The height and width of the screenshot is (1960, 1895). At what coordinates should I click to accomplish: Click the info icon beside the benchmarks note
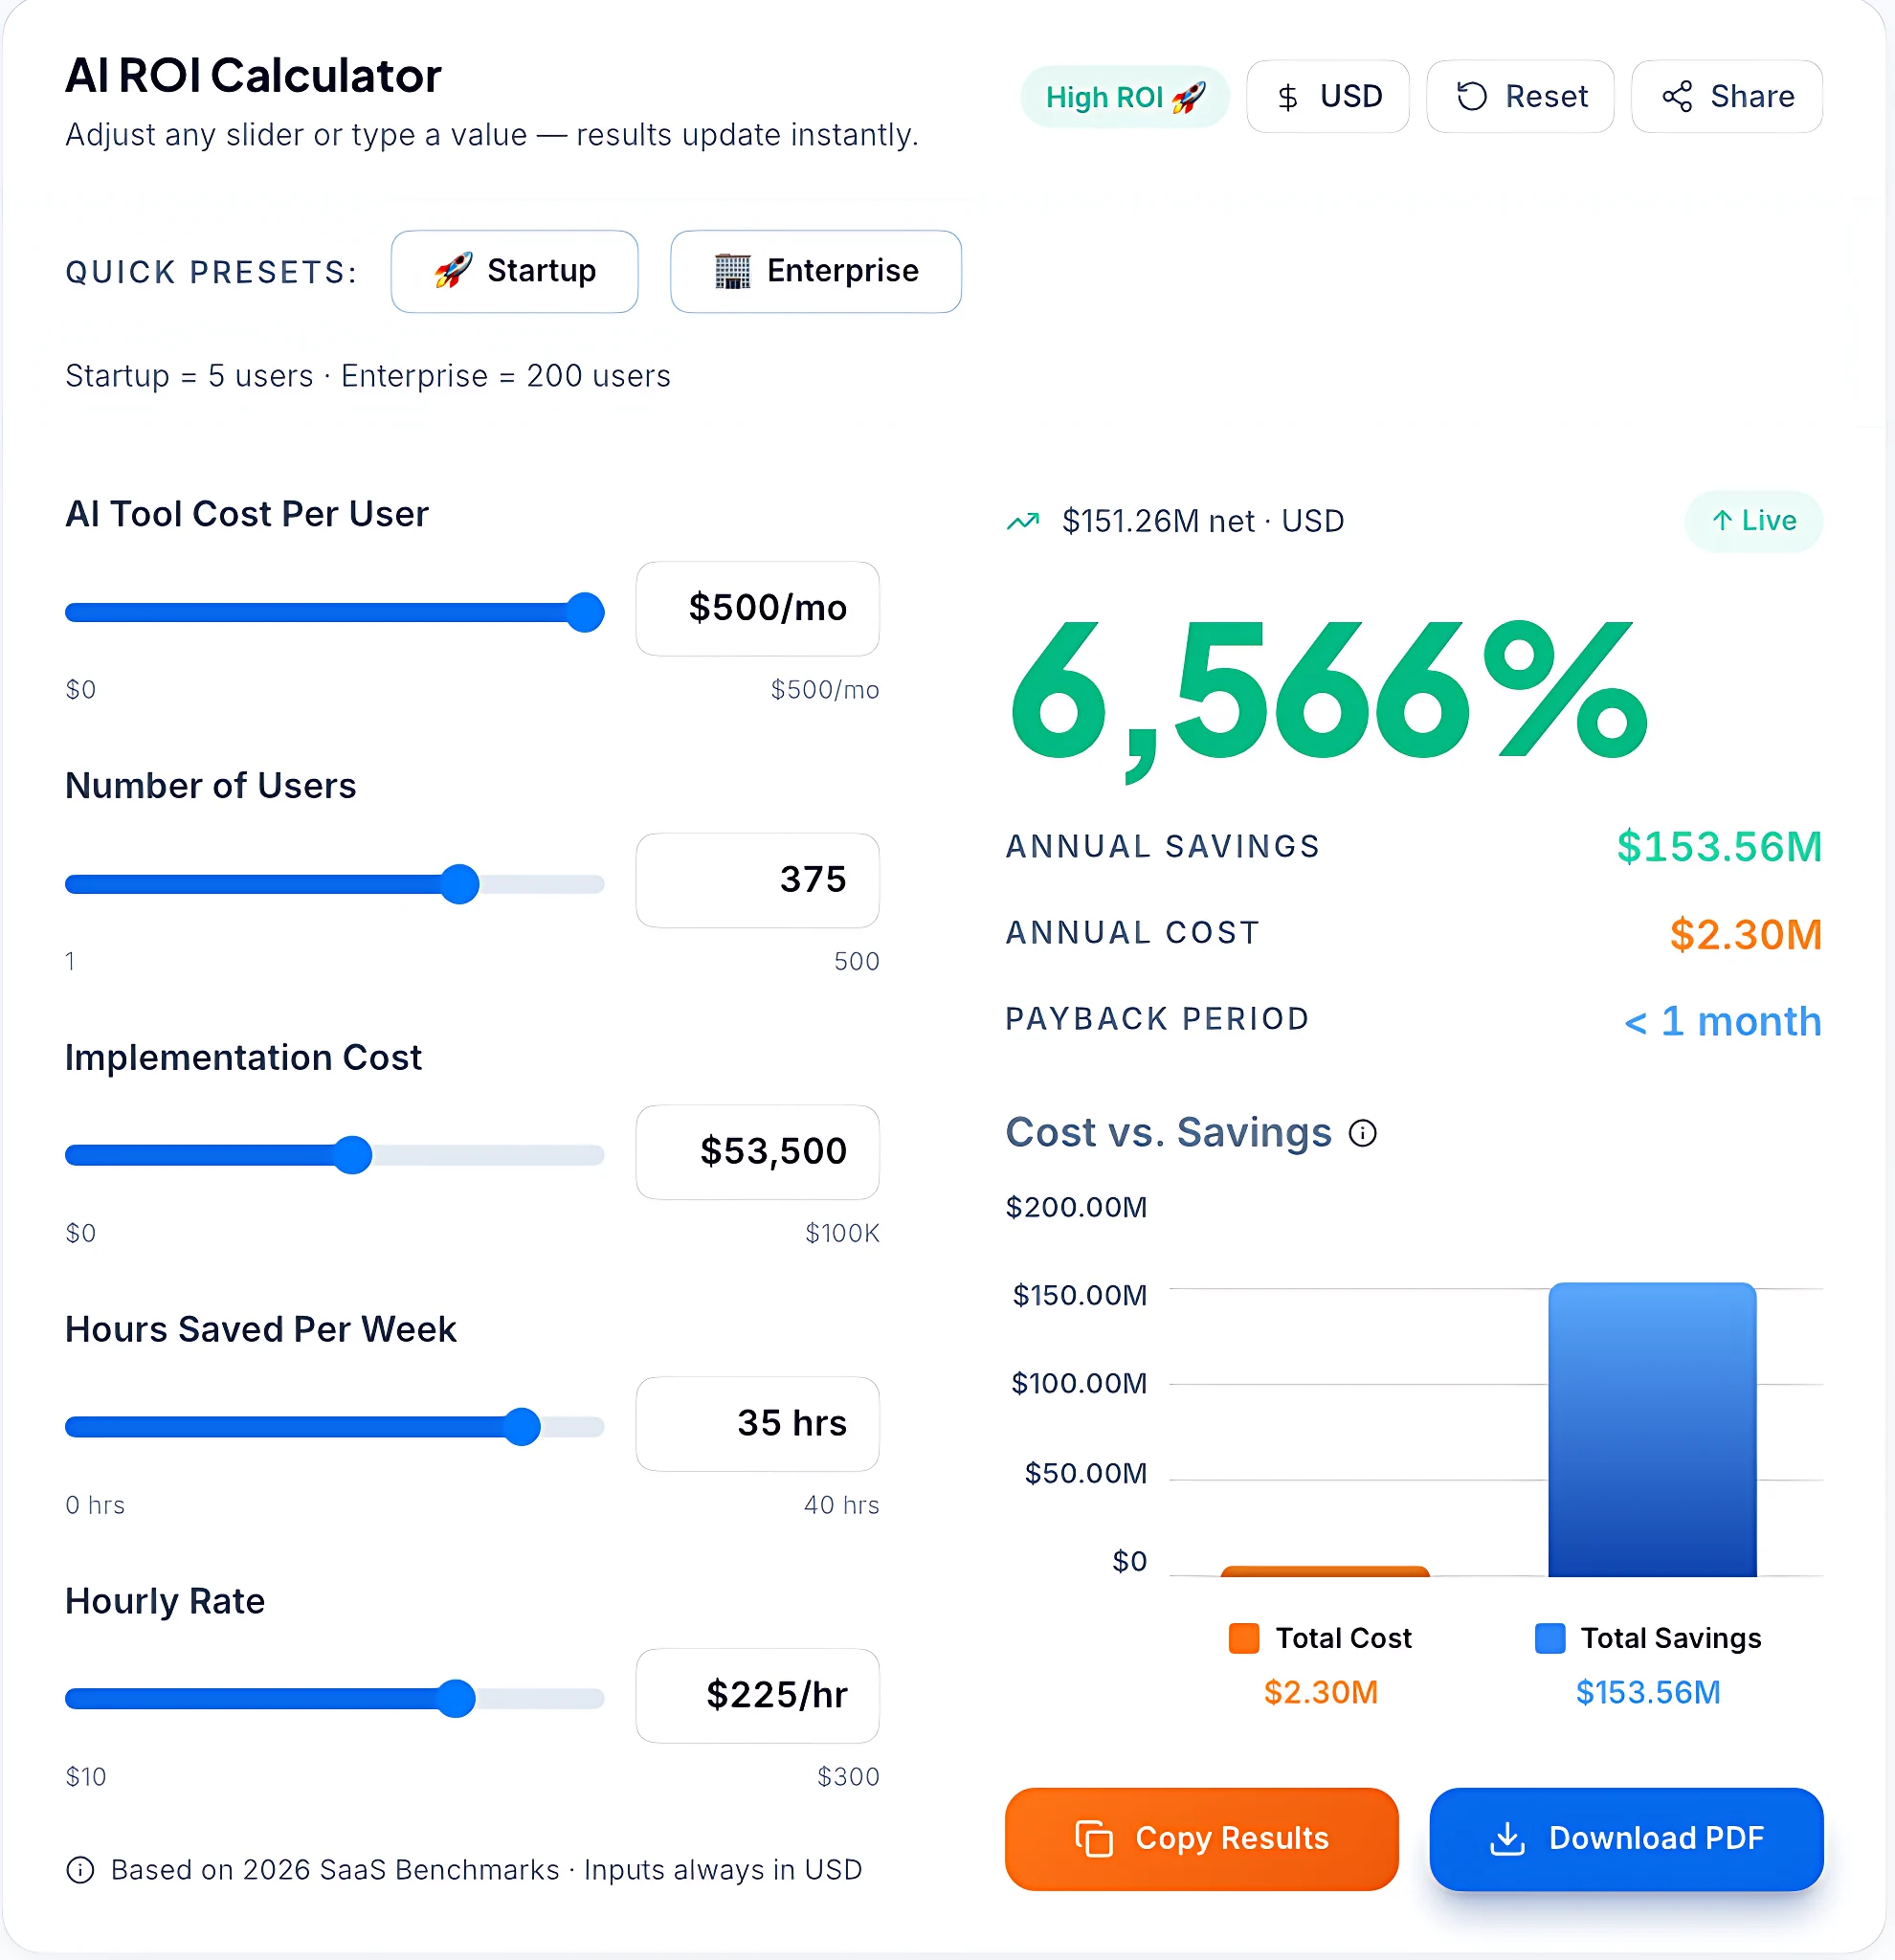82,1870
